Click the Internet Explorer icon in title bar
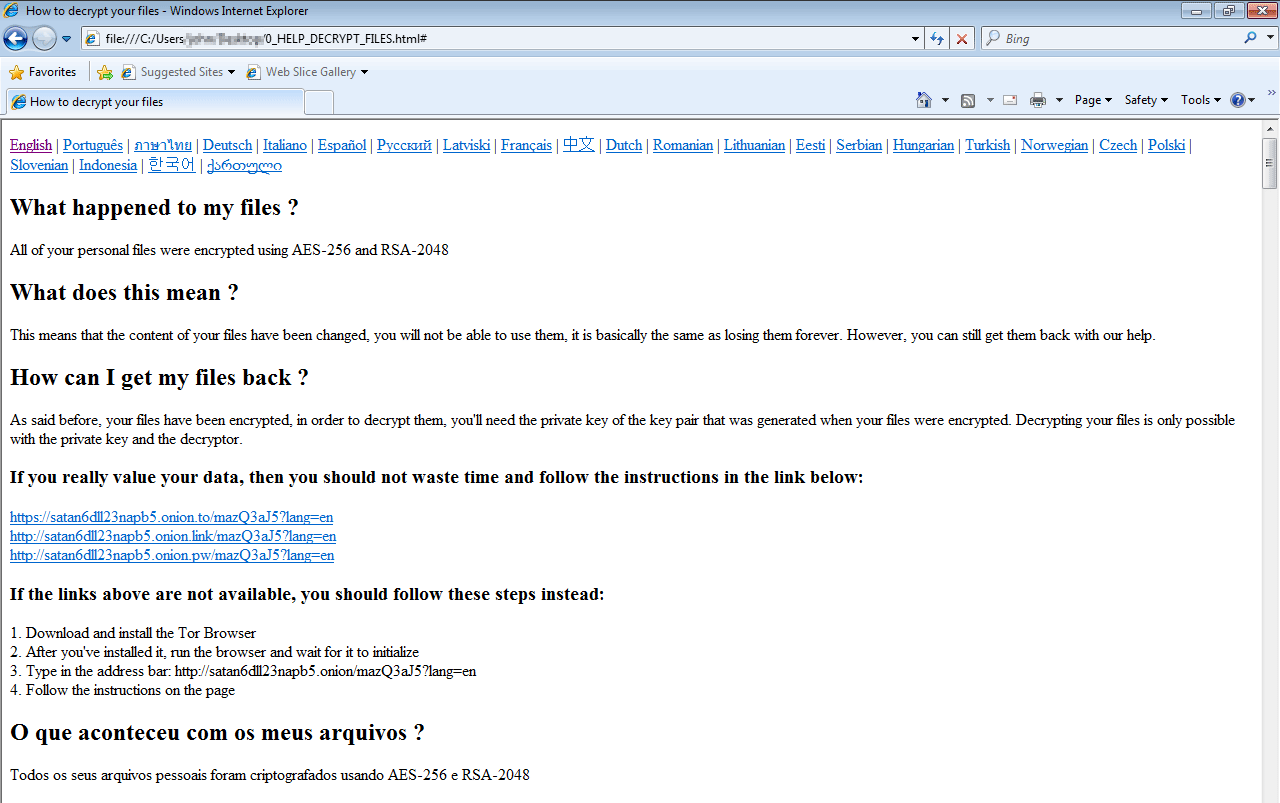 (12, 11)
